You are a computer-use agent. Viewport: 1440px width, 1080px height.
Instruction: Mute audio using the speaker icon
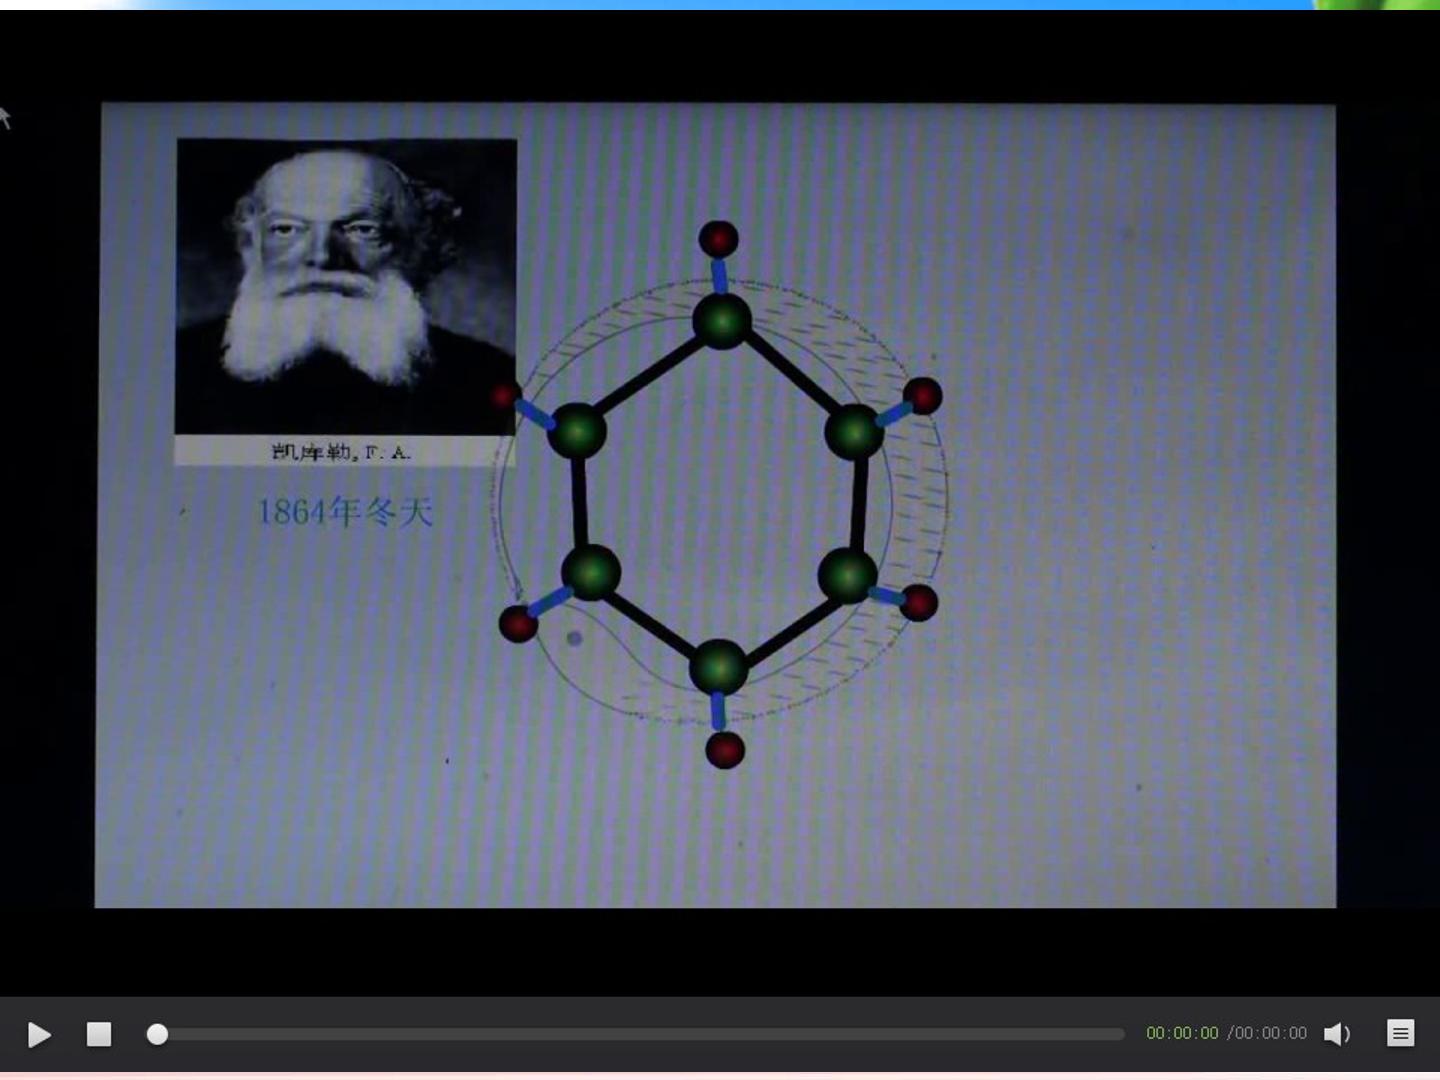(1337, 1034)
